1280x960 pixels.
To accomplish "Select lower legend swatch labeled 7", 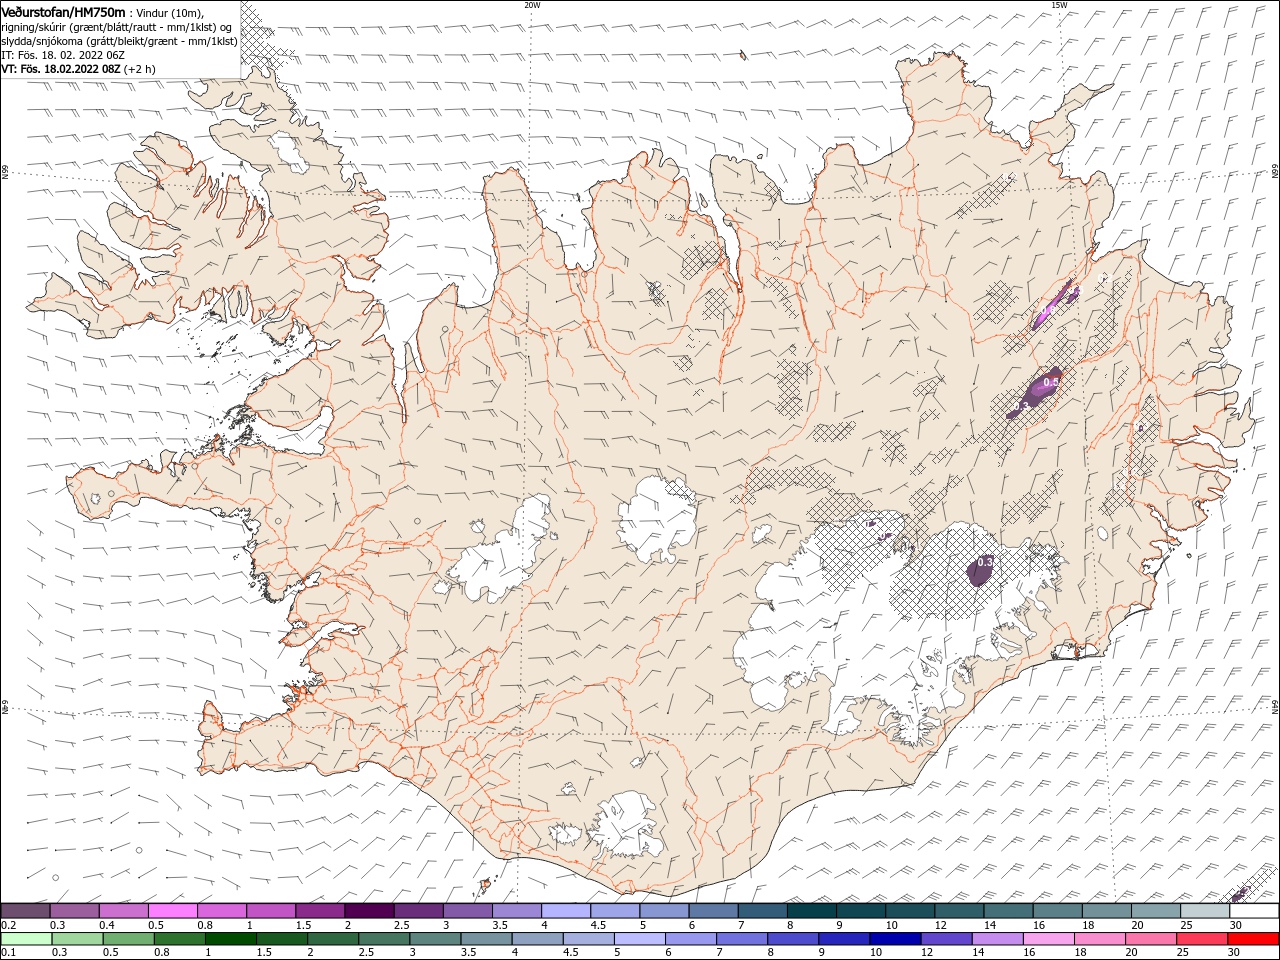I will [x=742, y=939].
